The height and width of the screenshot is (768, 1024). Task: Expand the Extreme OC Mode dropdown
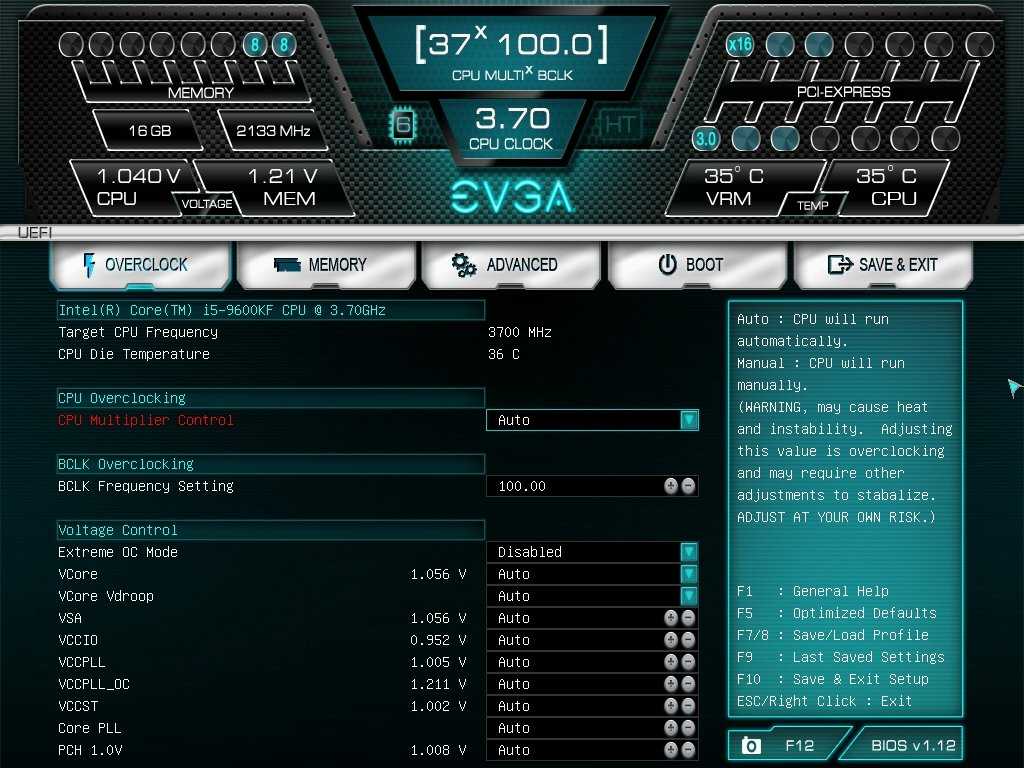688,552
